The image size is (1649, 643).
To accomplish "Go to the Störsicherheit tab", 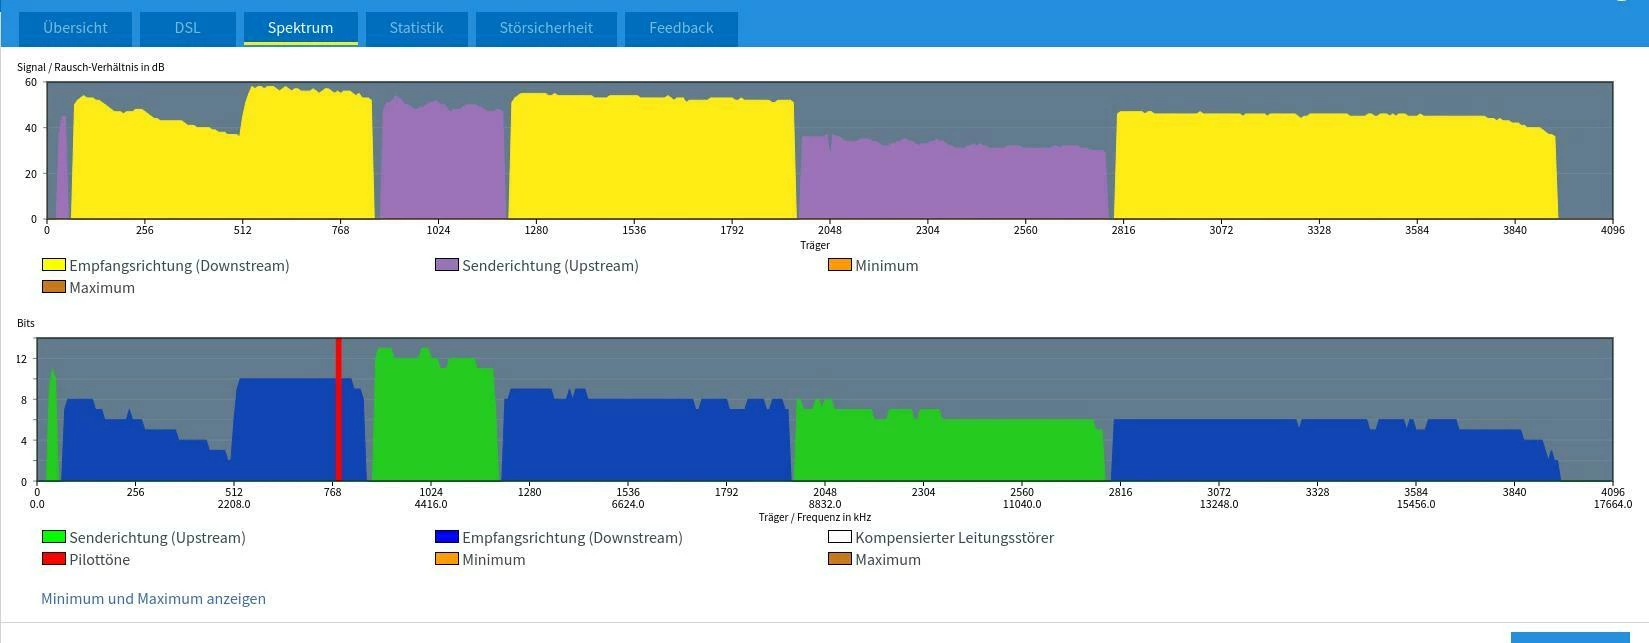I will (x=546, y=28).
